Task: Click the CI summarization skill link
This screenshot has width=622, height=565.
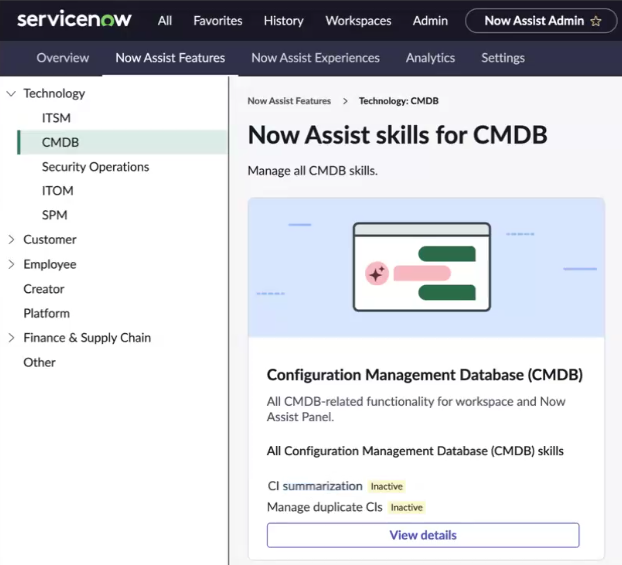Action: click(315, 486)
